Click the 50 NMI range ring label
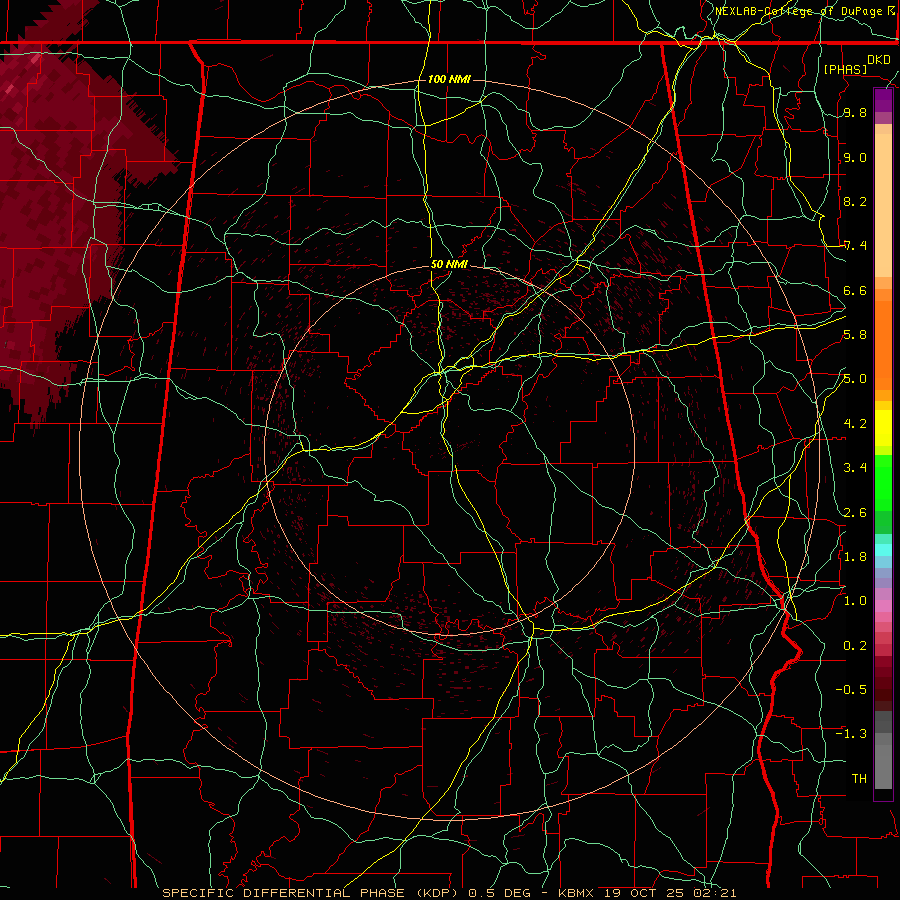Screen dimensions: 900x900 click(449, 265)
